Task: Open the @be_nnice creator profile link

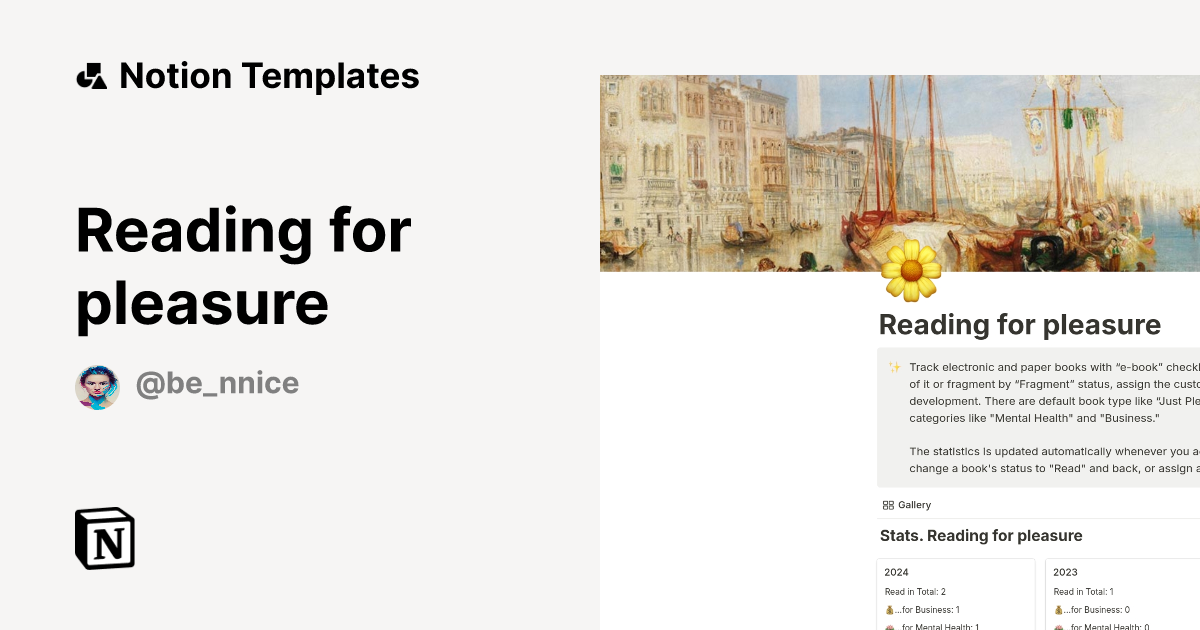Action: coord(217,383)
